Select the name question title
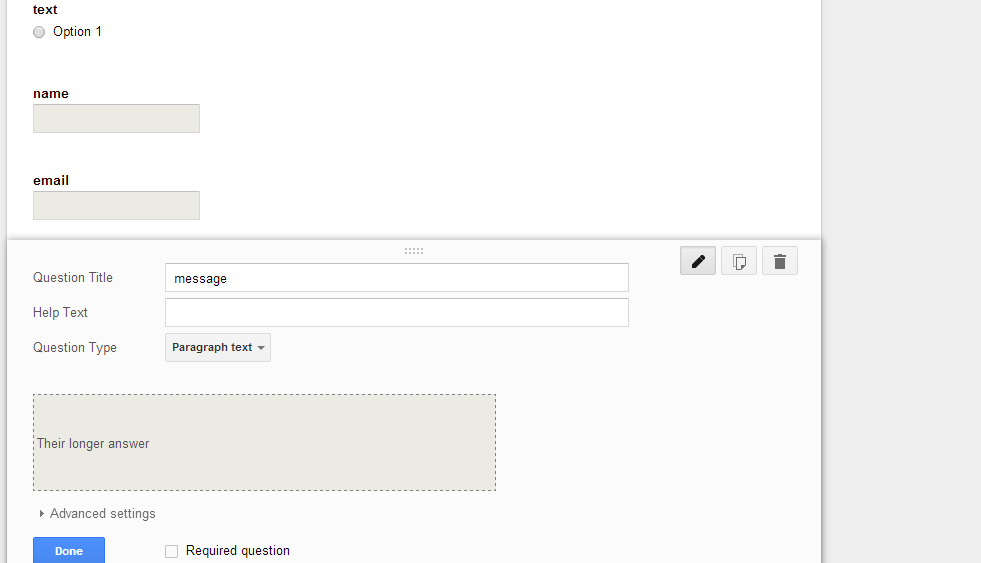The width and height of the screenshot is (981, 563). [x=51, y=93]
